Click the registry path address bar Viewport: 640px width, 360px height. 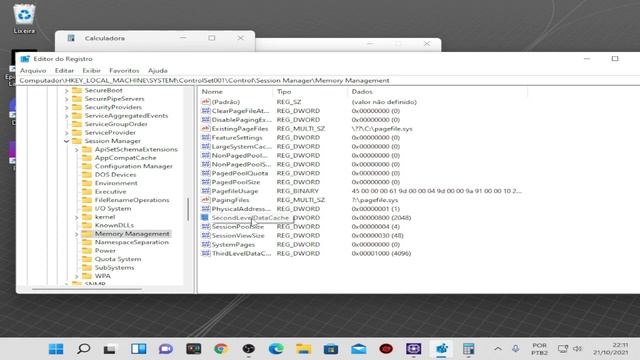click(x=329, y=80)
